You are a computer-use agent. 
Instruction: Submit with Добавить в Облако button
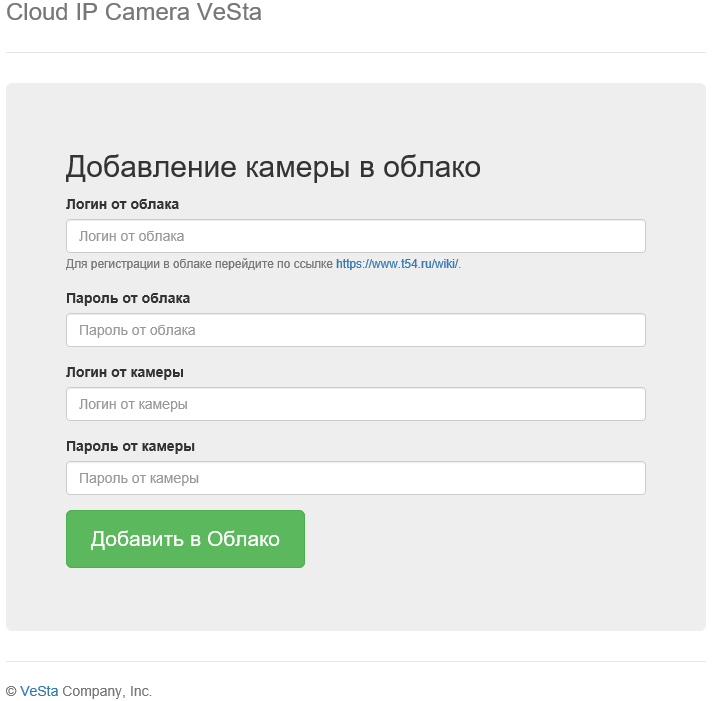(x=185, y=539)
